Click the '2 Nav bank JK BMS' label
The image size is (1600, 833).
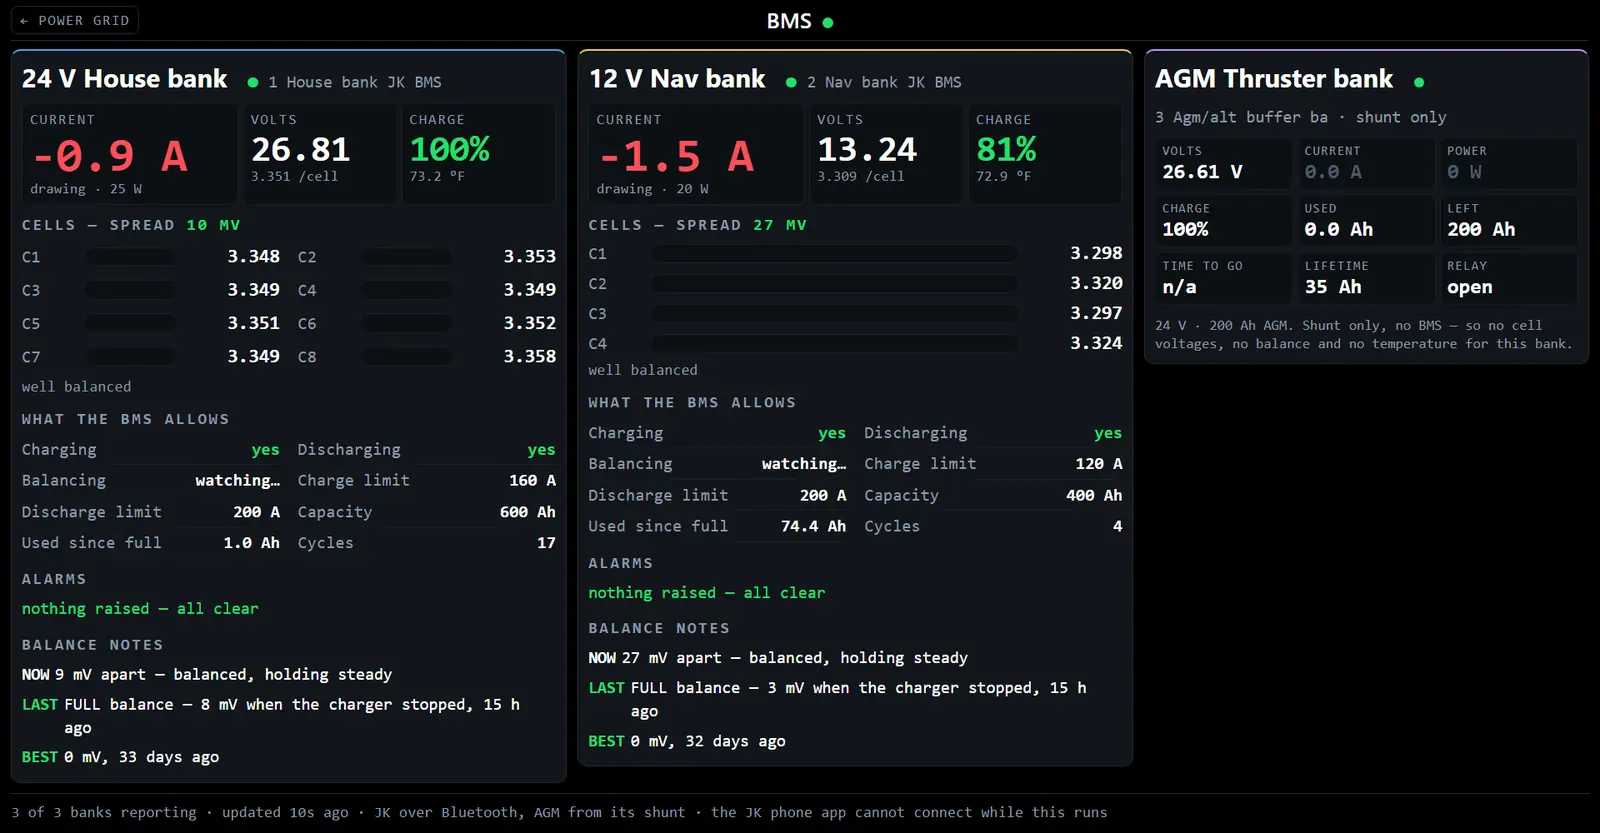coord(884,82)
